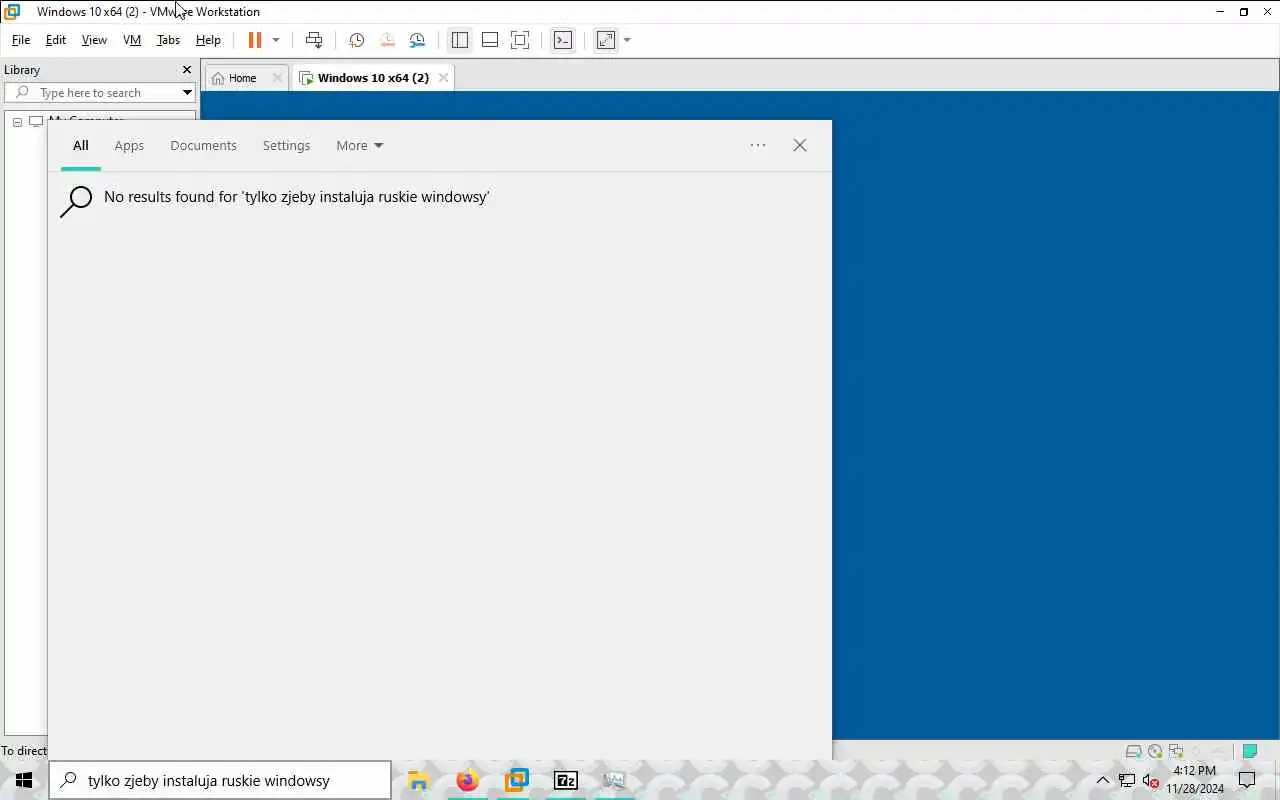Screen dimensions: 1280x800
Task: Open the Action Center notifications icon
Action: [x=1247, y=780]
